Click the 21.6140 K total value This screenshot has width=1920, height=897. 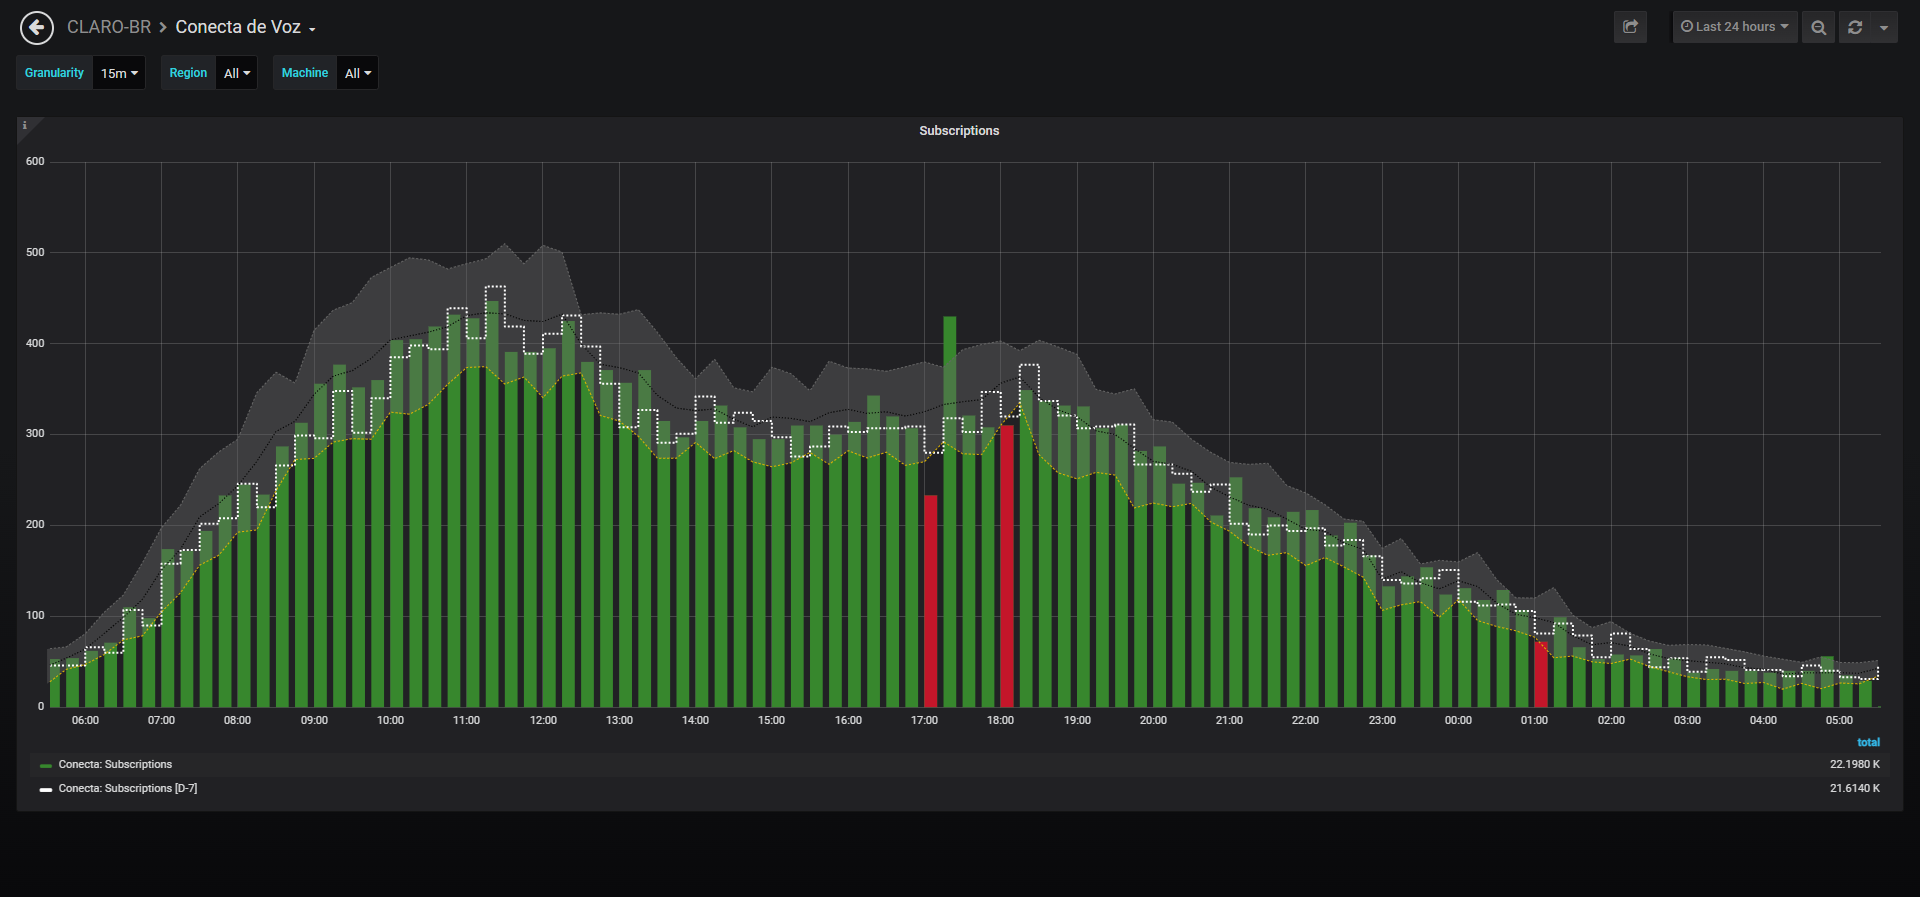click(x=1855, y=789)
